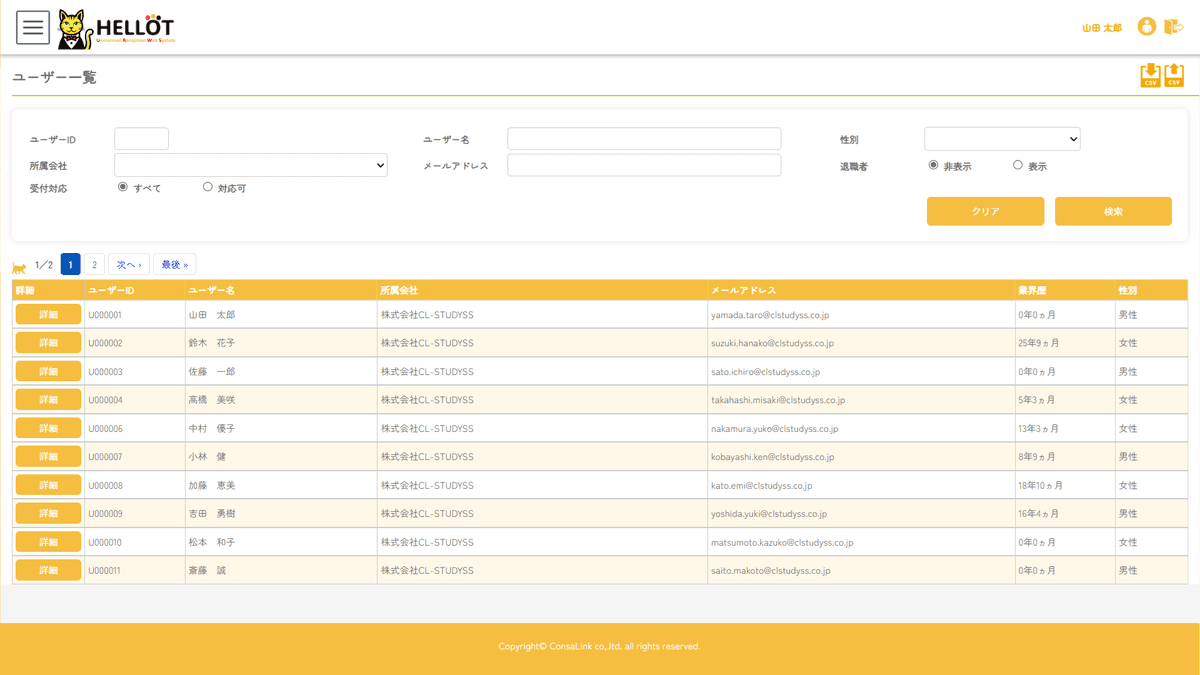Open 詳細 for user U000002 鈴木 花子

[48, 343]
